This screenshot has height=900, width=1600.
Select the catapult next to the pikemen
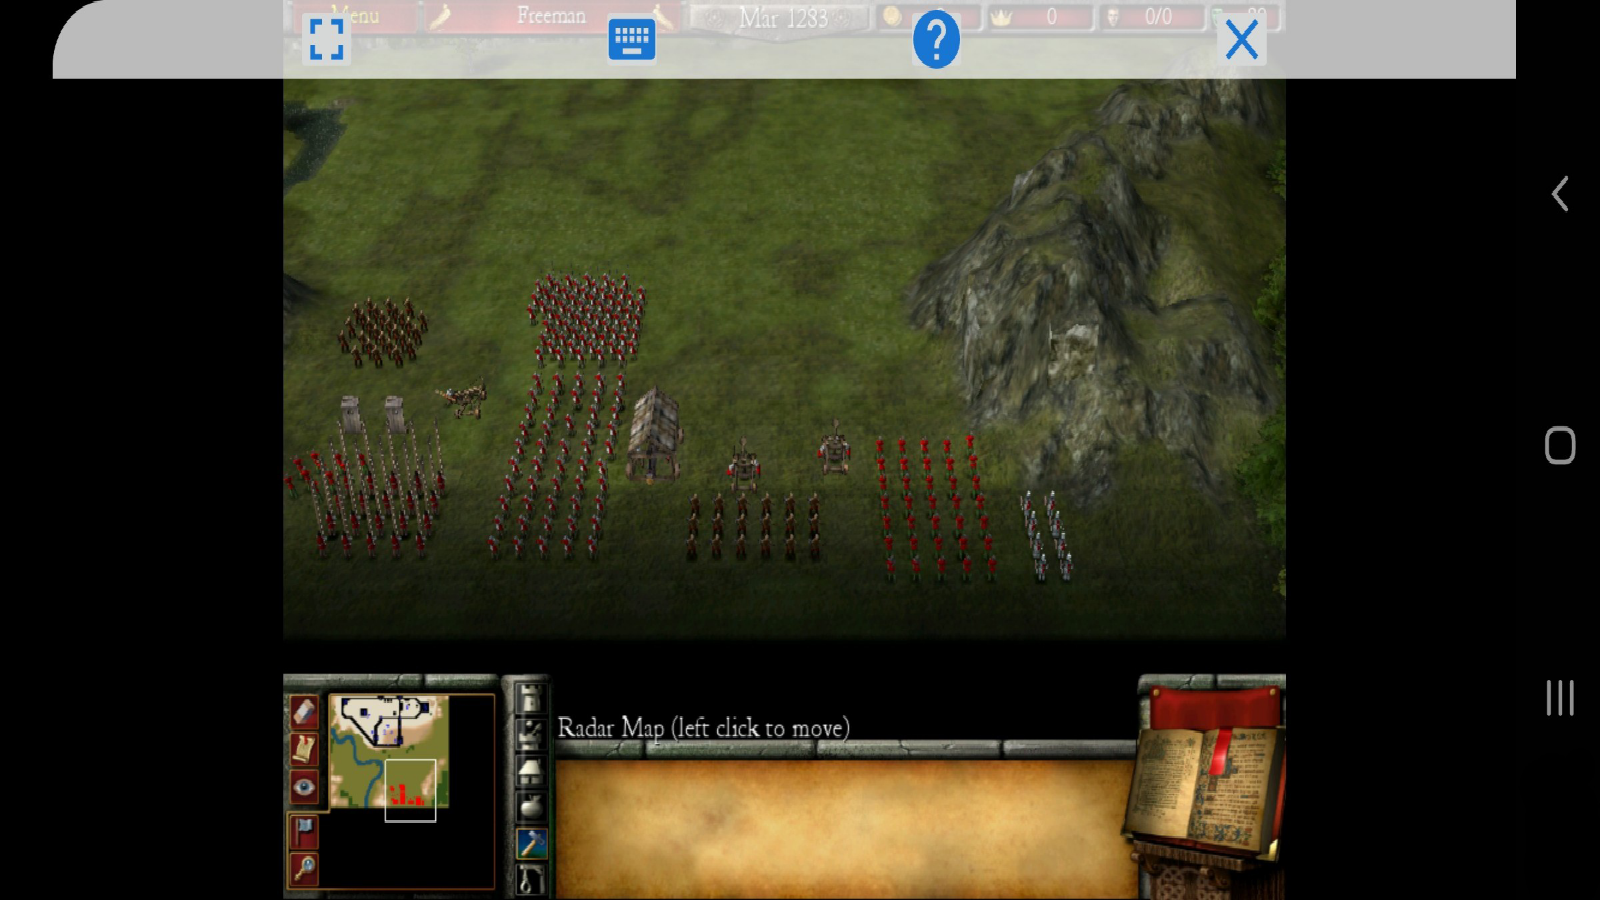[462, 398]
